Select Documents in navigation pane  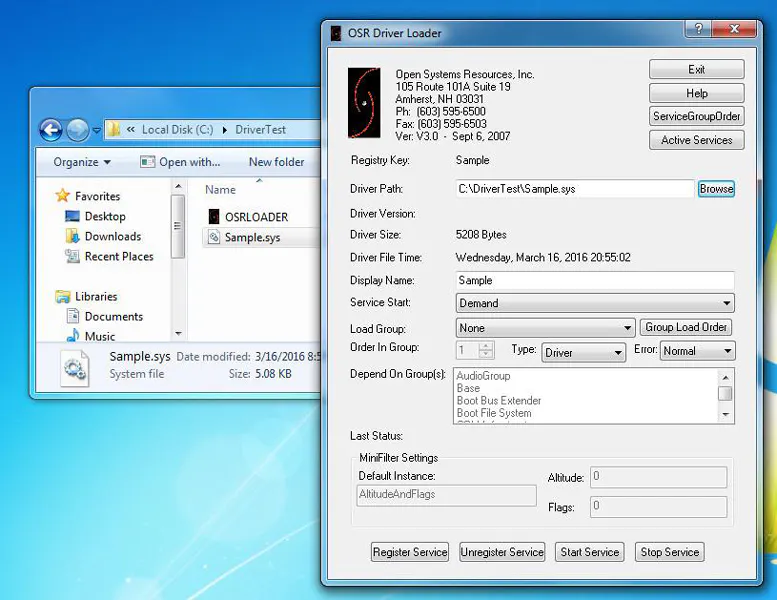[113, 316]
